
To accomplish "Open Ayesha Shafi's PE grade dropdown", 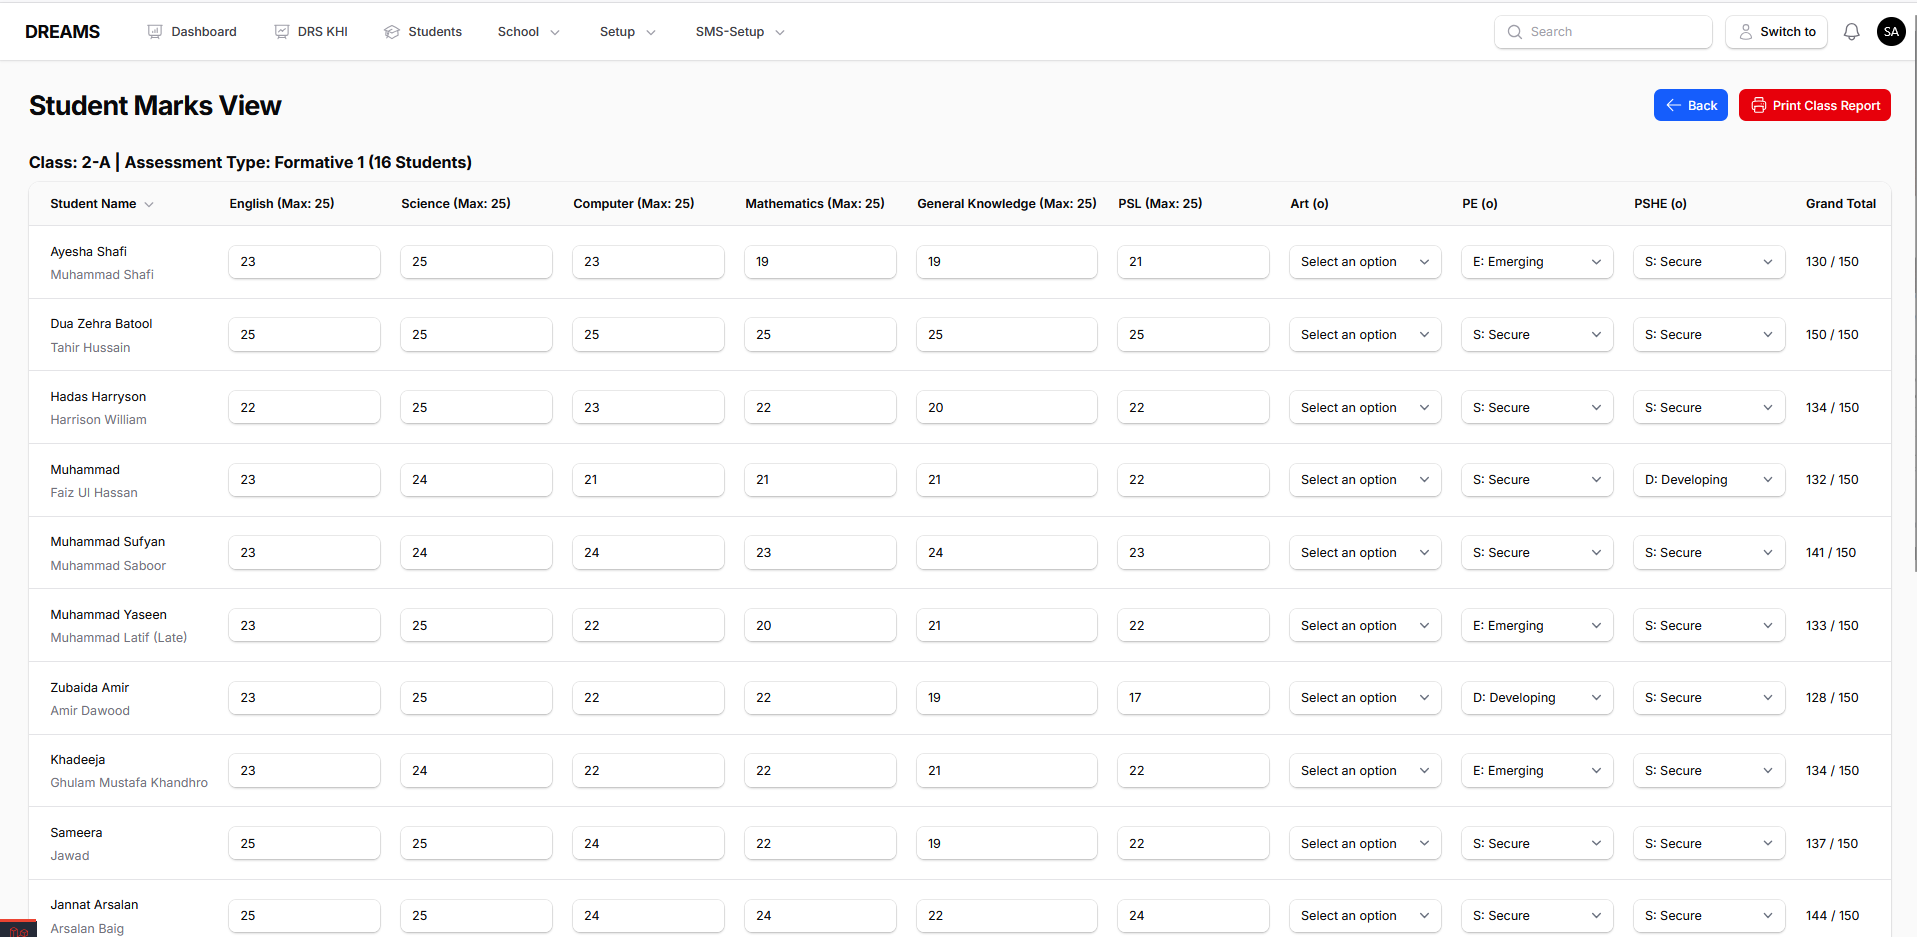I will (1537, 262).
